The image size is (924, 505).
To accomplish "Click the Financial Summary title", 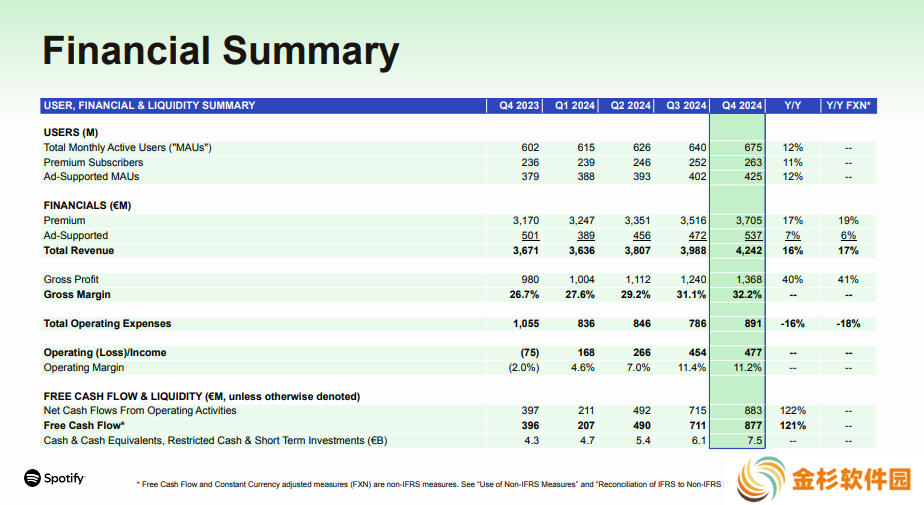I will (x=221, y=51).
